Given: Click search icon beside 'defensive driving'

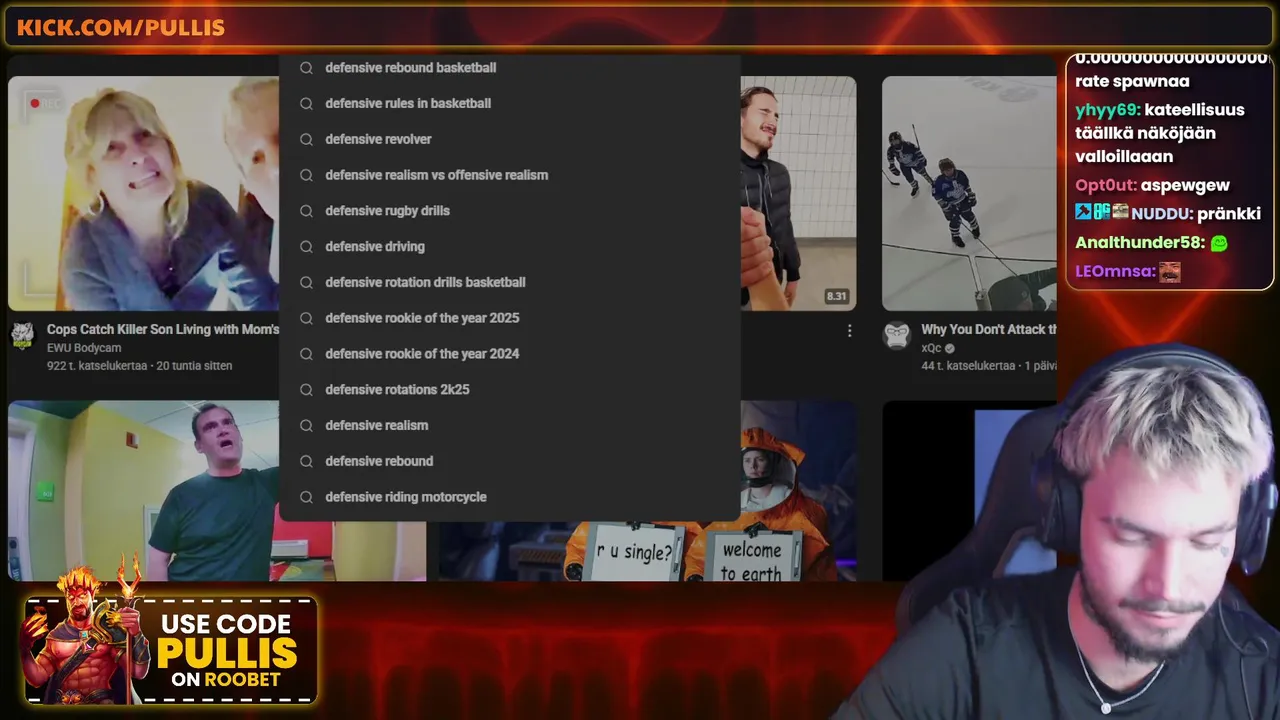Looking at the screenshot, I should tap(307, 247).
